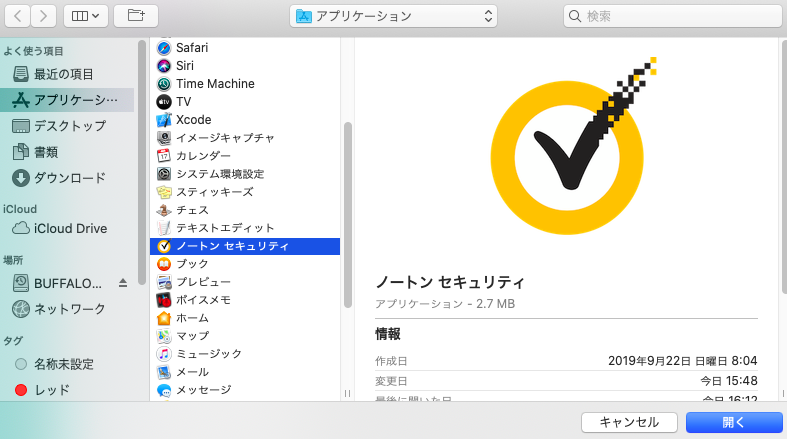
Task: Eject the BUFFALO drive
Action: pyautogui.click(x=123, y=283)
